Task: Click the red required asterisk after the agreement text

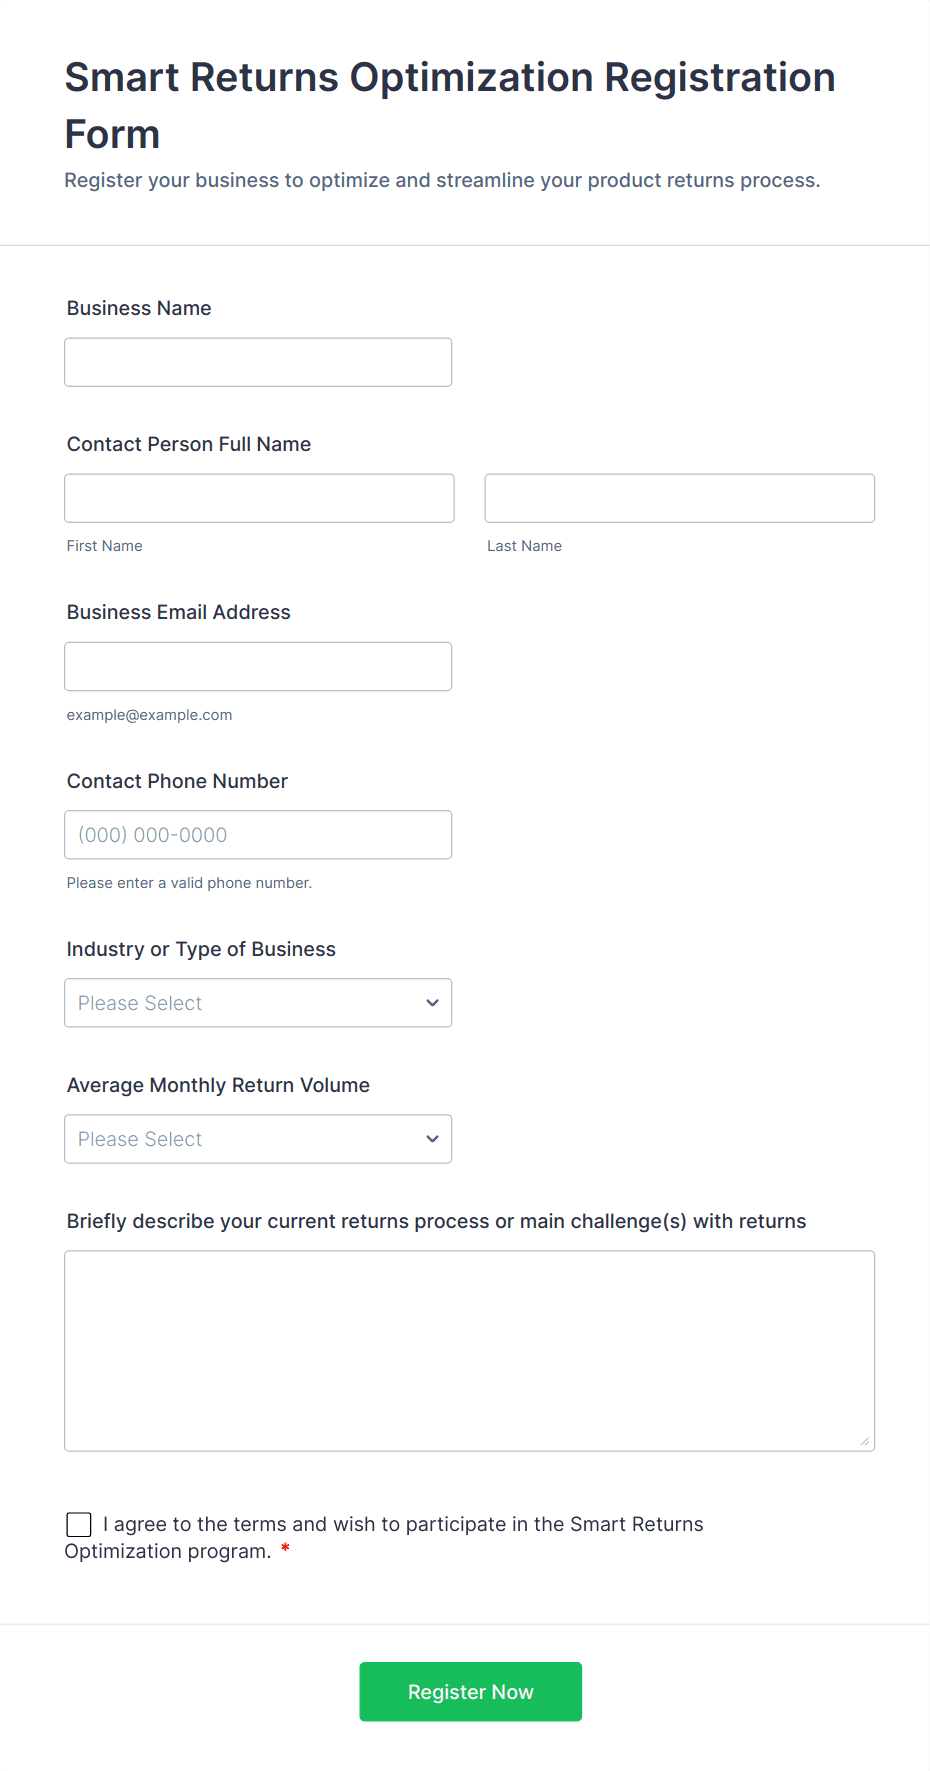Action: tap(285, 1549)
